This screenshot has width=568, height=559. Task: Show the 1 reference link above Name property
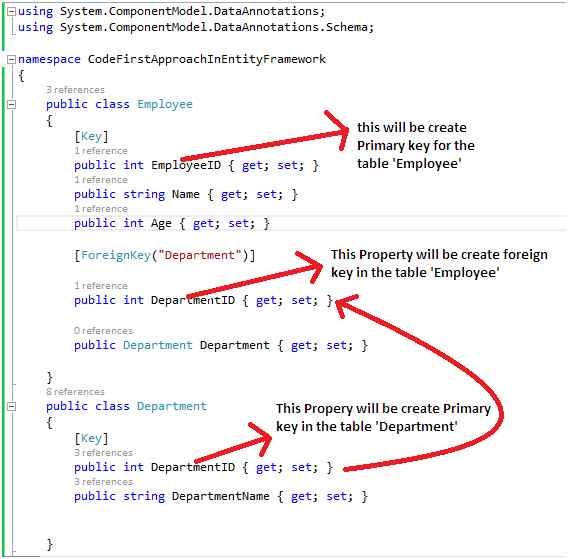[101, 180]
